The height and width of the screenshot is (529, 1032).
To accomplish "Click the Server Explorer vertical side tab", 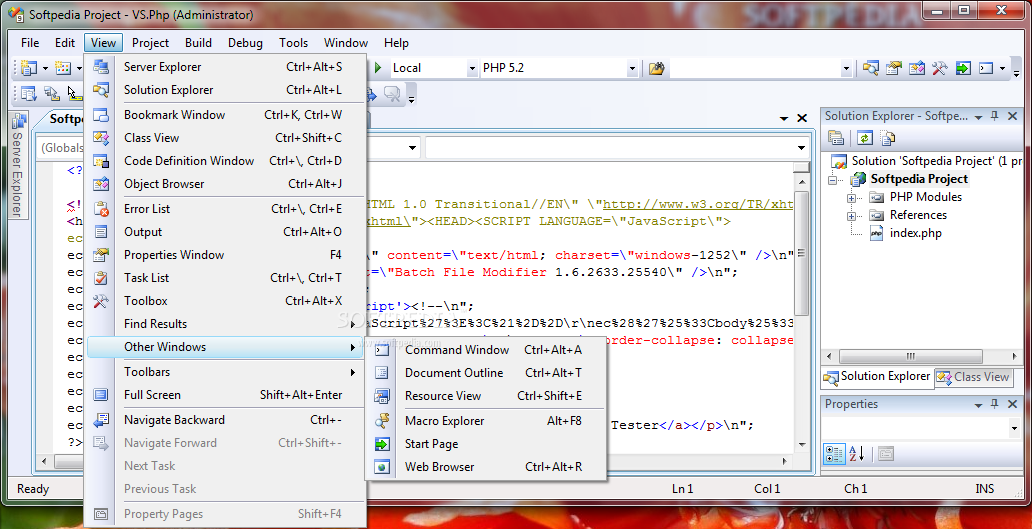I will pyautogui.click(x=18, y=165).
